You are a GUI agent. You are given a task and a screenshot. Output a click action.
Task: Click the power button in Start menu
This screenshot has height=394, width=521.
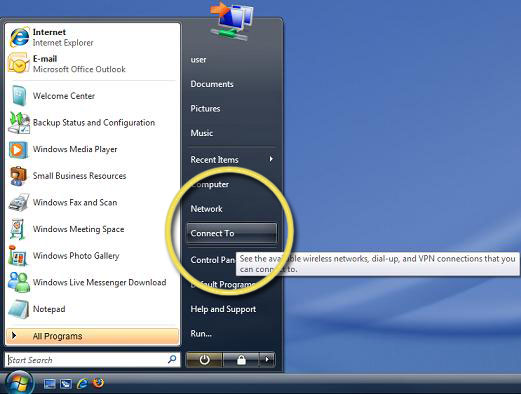[x=204, y=360]
